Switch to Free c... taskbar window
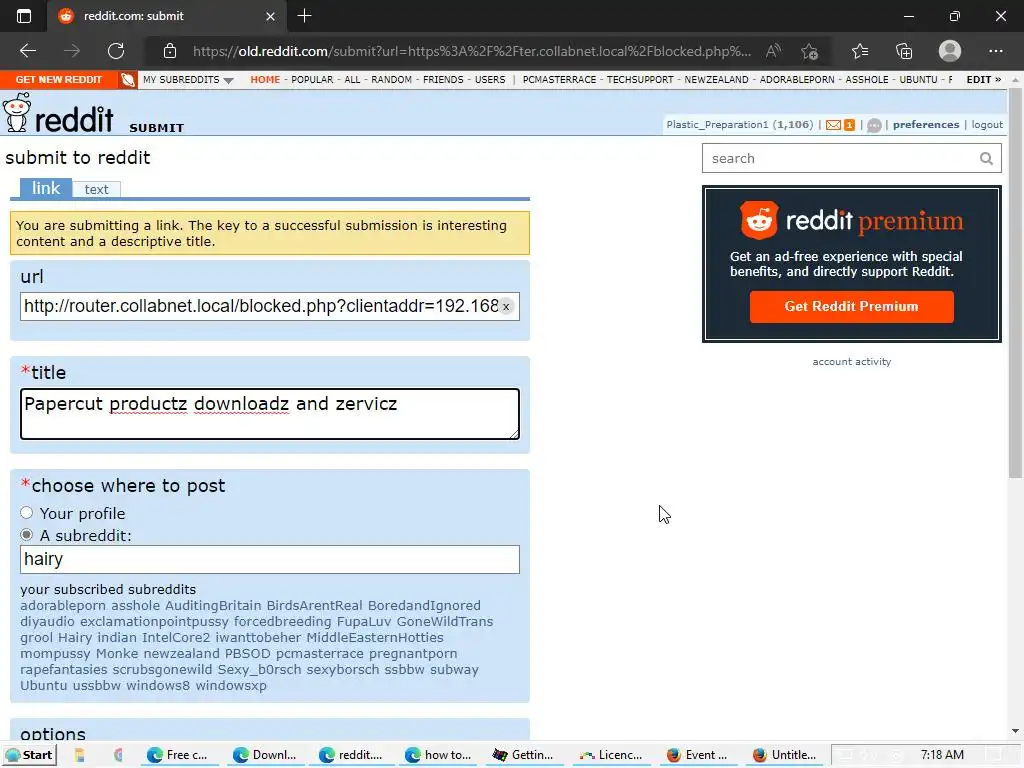Image resolution: width=1024 pixels, height=768 pixels. click(177, 755)
